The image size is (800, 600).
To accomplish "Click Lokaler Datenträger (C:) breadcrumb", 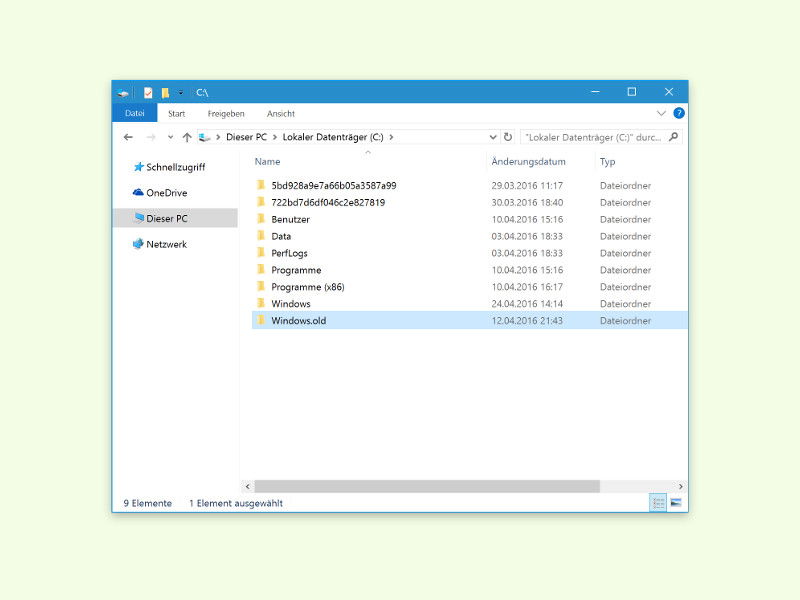I will tap(333, 137).
